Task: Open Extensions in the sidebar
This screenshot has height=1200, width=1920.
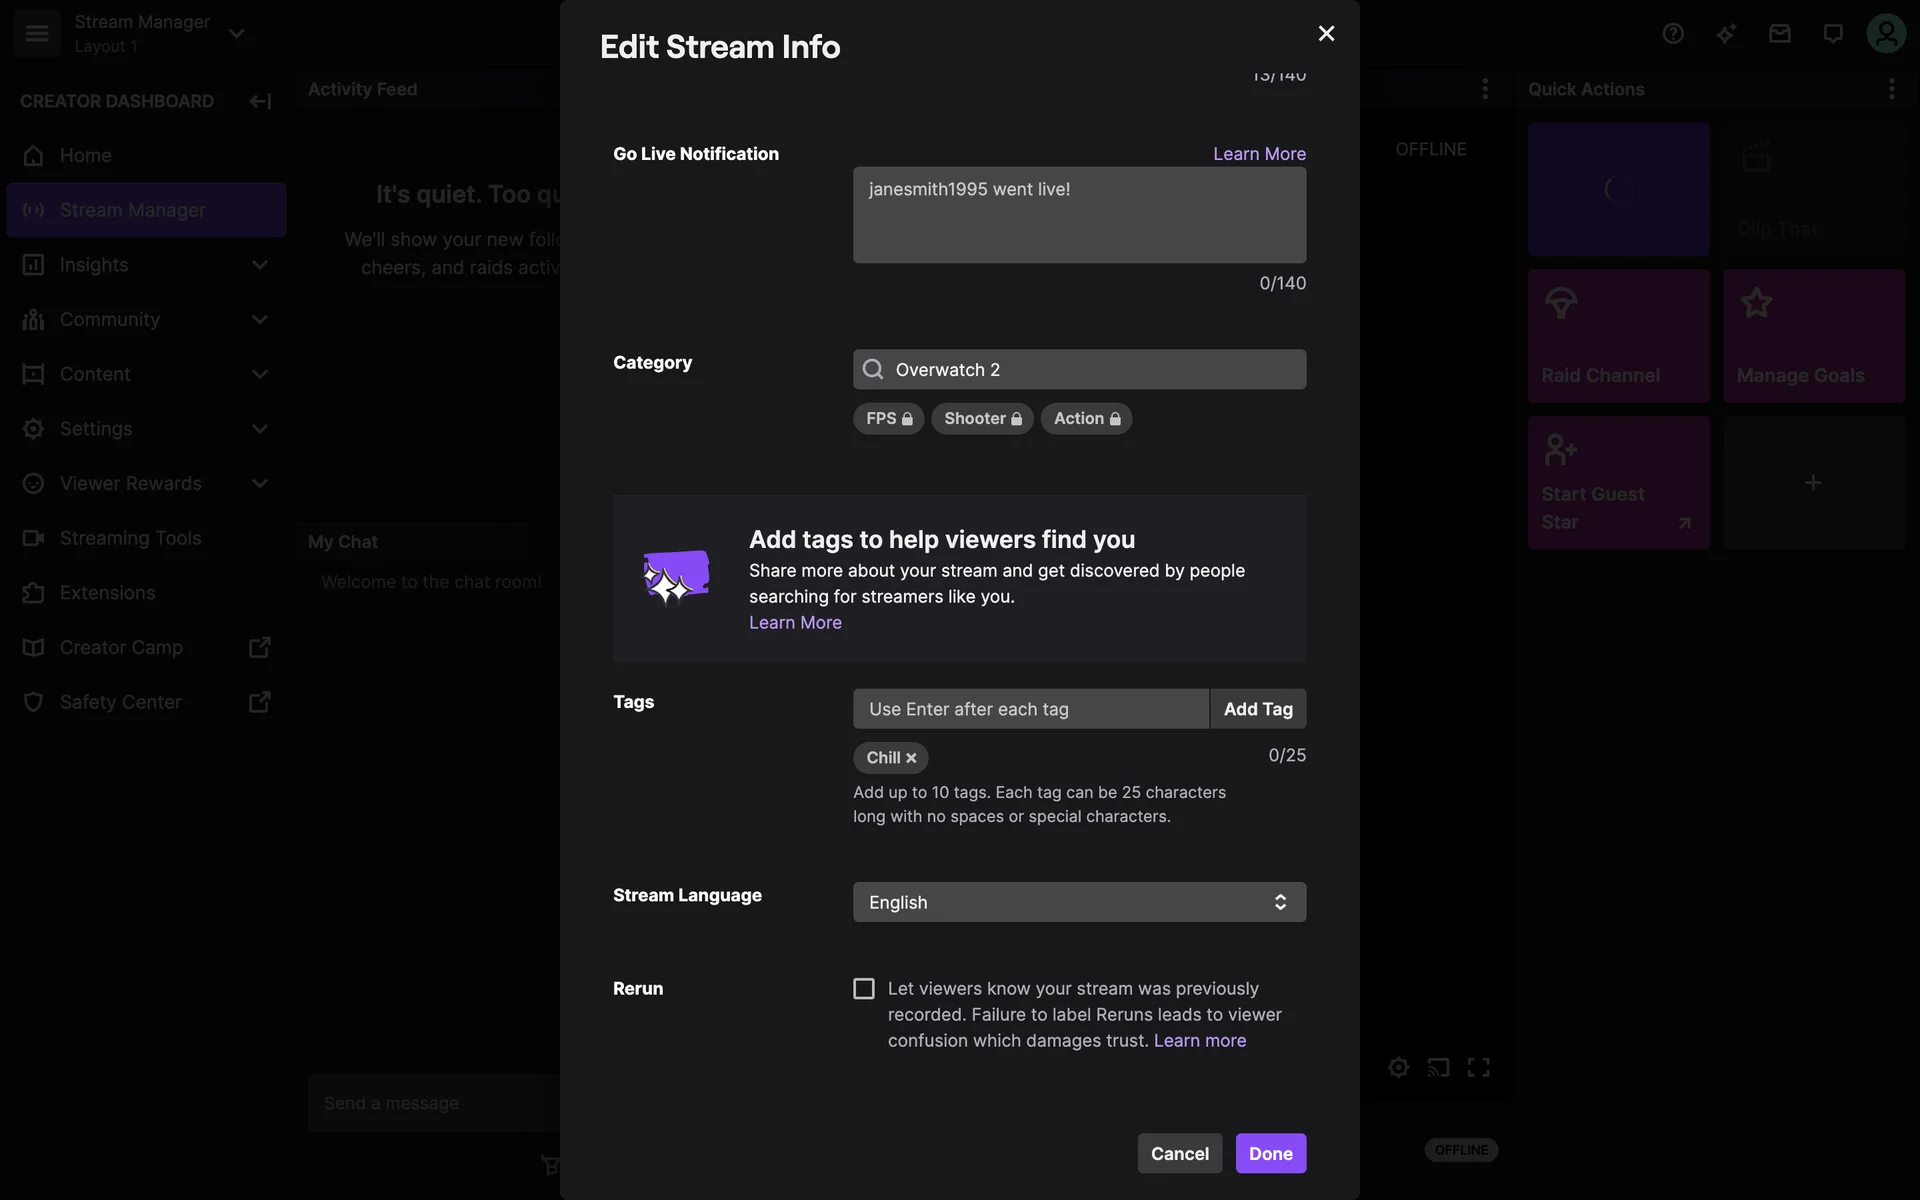Action: pos(107,593)
